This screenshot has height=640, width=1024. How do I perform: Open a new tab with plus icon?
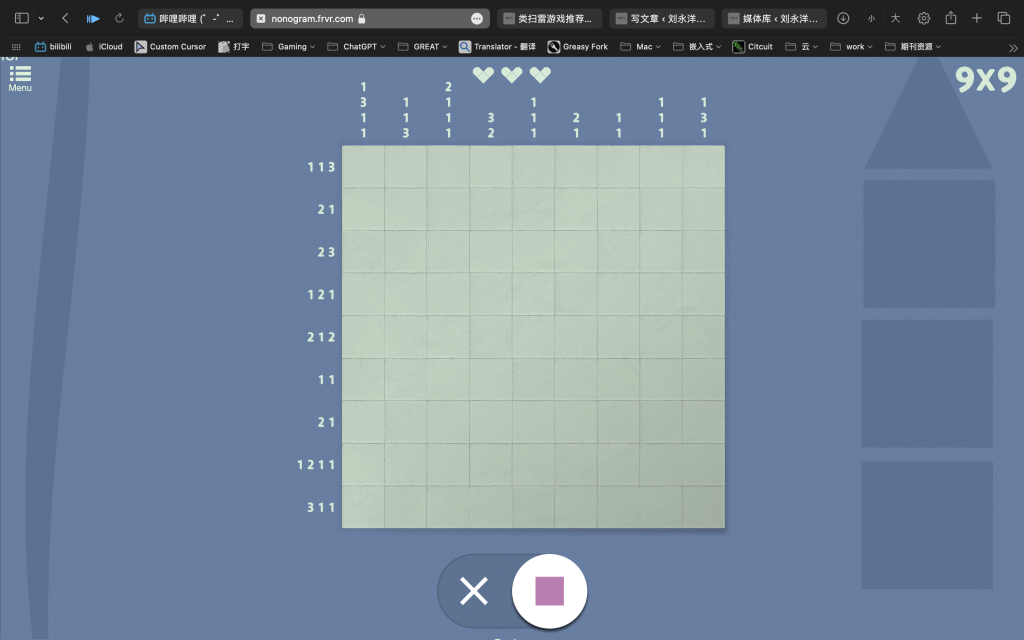coord(977,18)
